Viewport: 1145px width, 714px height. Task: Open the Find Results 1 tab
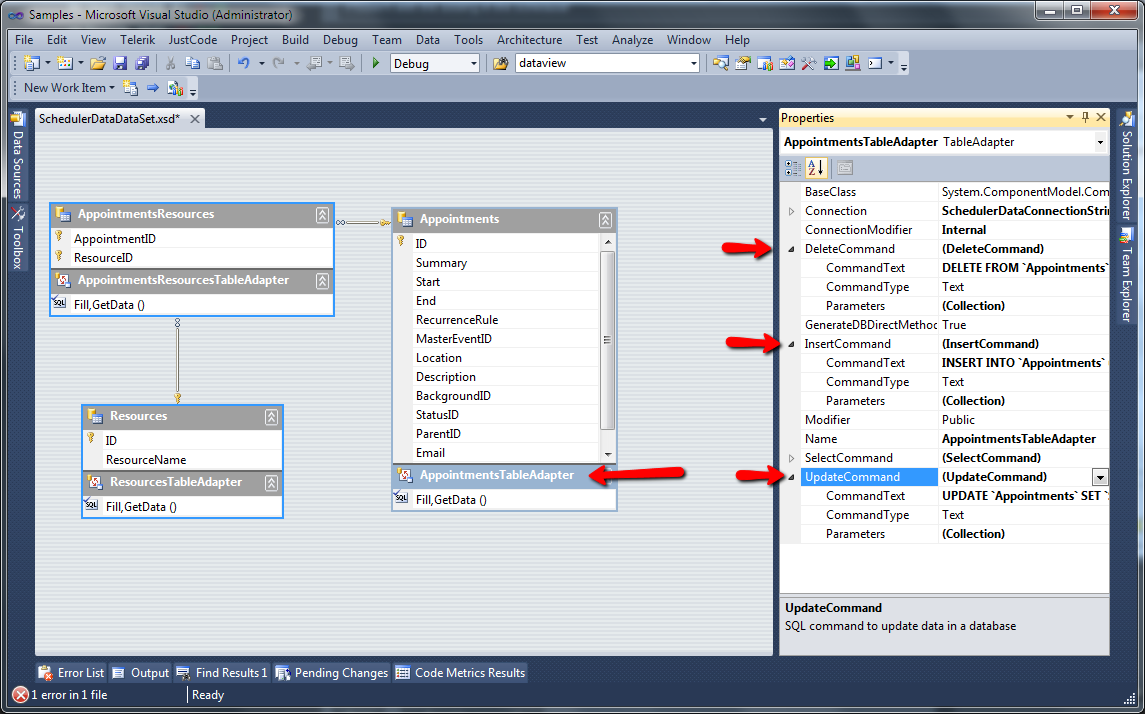pyautogui.click(x=222, y=672)
